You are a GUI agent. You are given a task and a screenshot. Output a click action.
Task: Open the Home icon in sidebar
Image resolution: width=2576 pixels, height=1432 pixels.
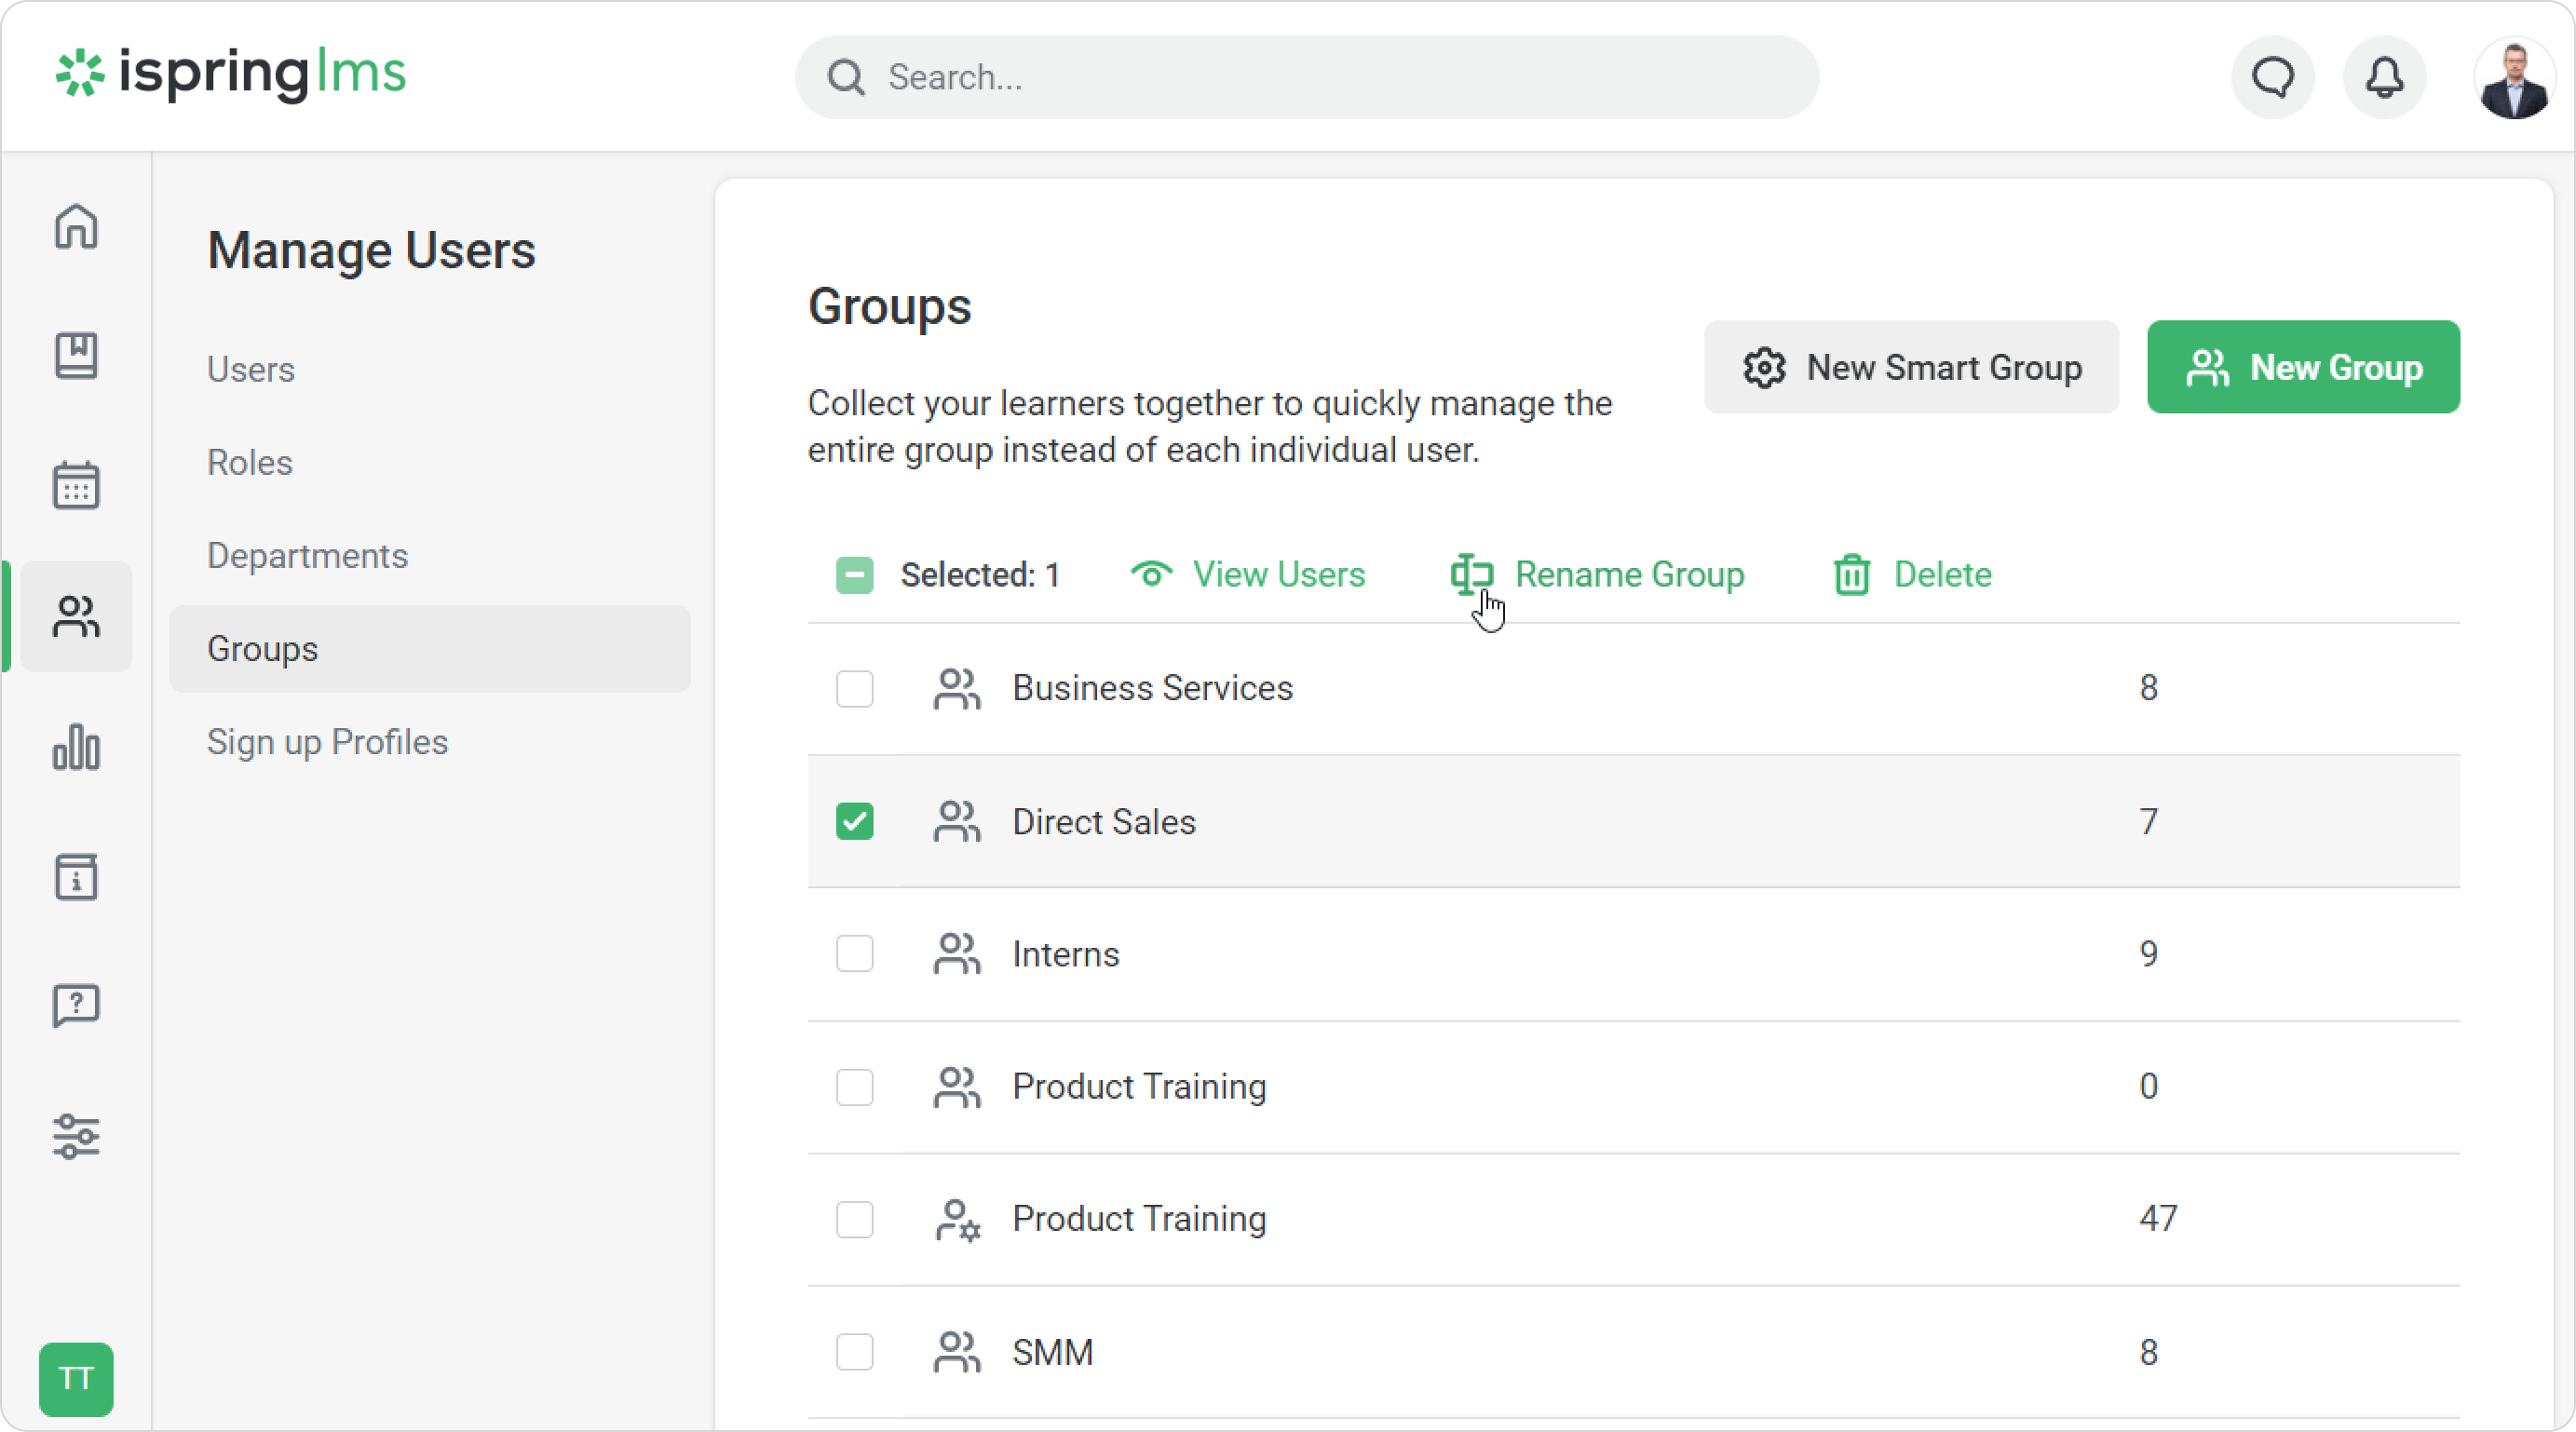click(76, 226)
